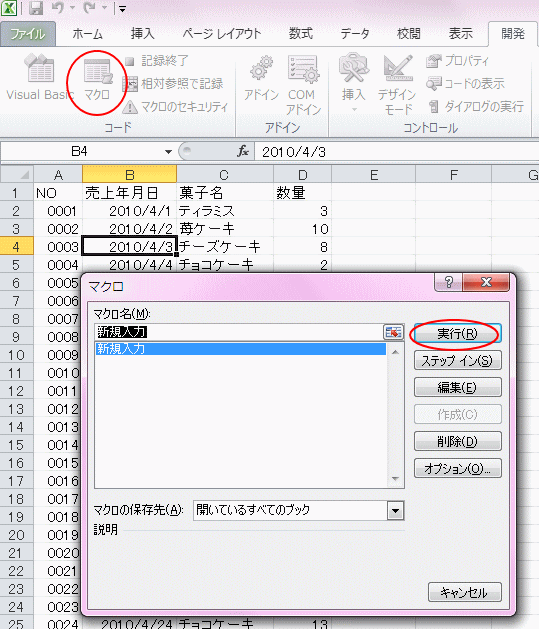Open マクロのセキュリティ settings
539x629 pixels.
[x=176, y=107]
